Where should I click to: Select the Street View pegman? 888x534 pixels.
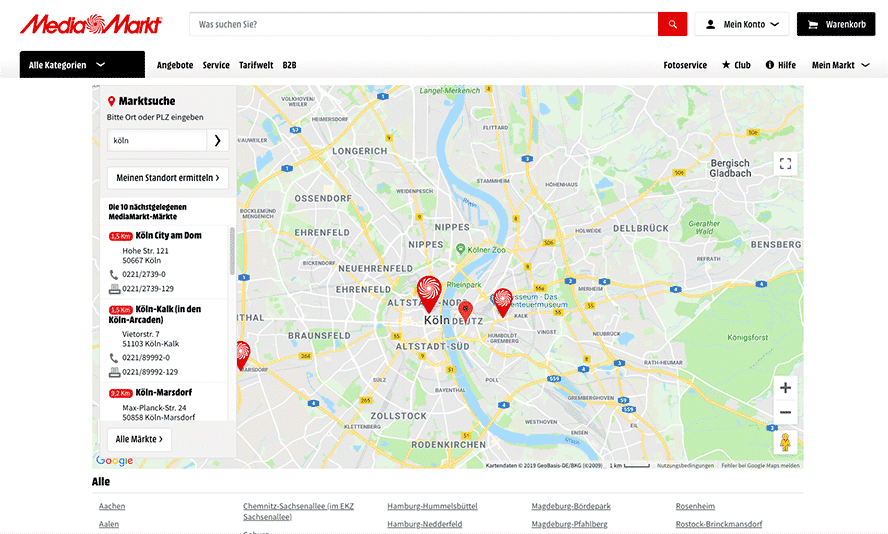785,442
